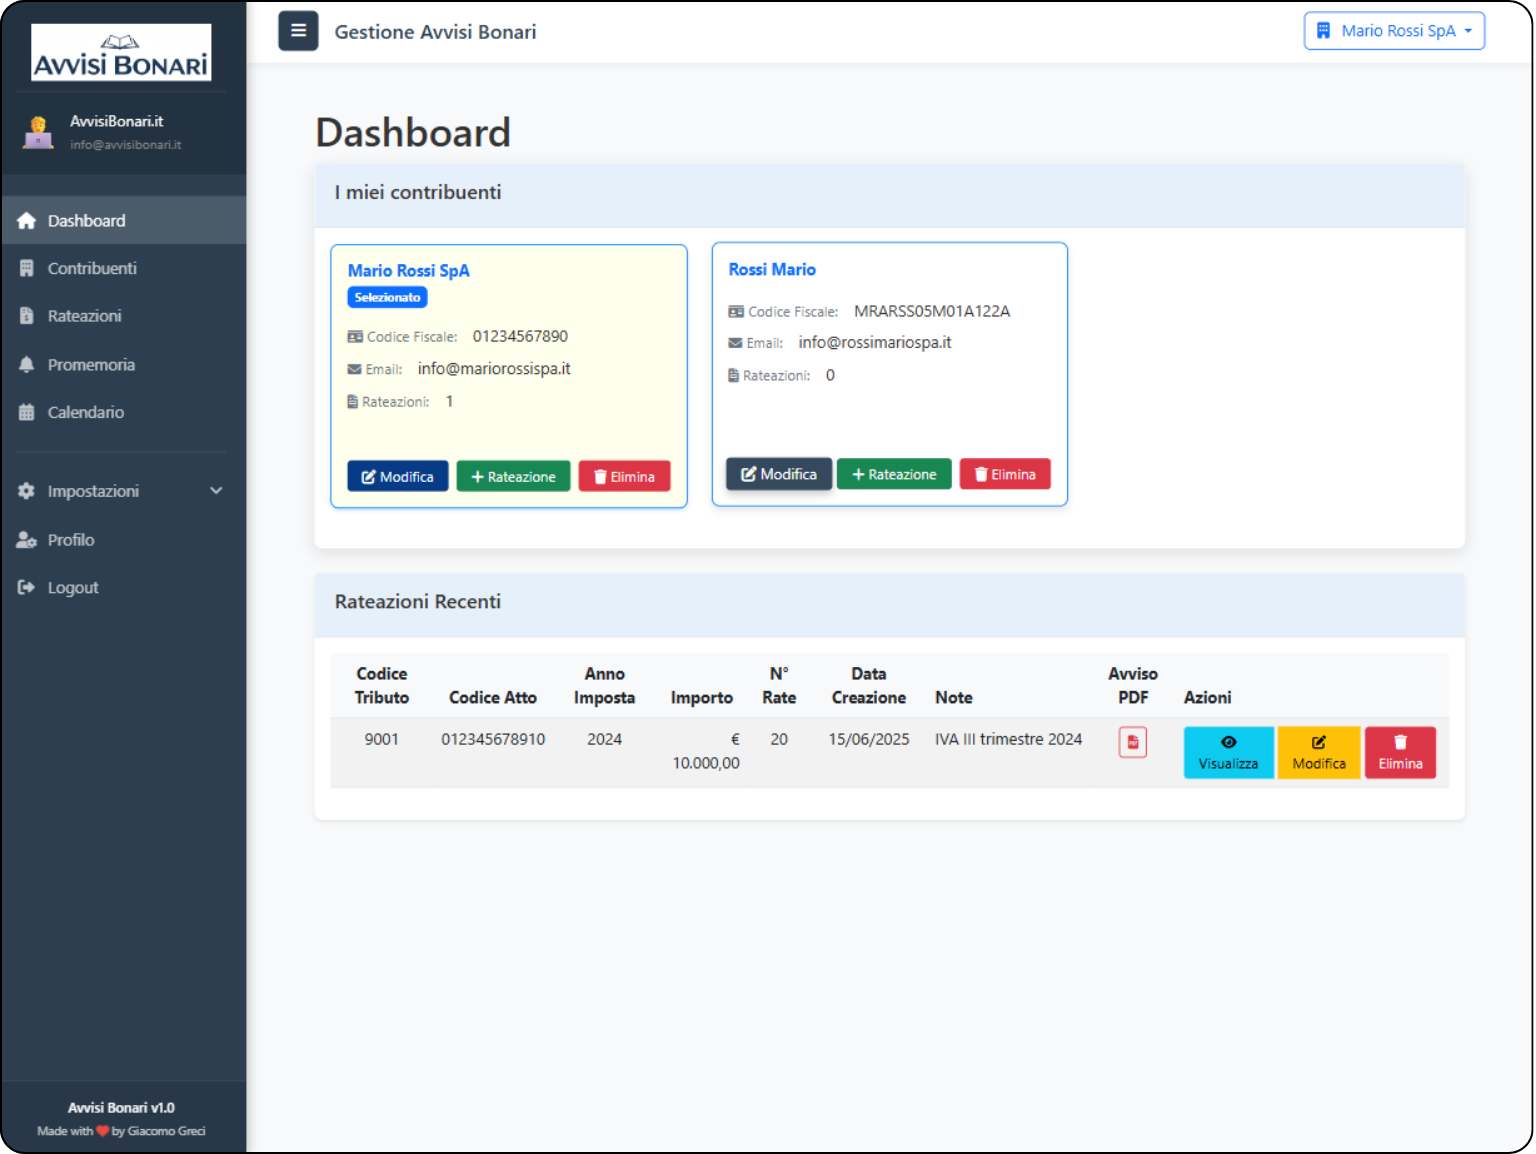Open the Mario Rossi SpA taxpayer dropdown

coord(1394,31)
